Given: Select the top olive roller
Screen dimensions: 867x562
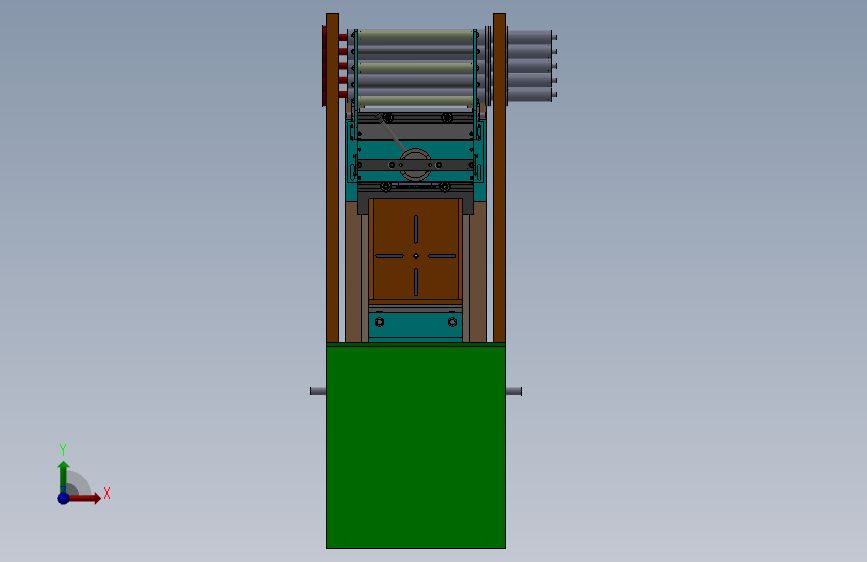Looking at the screenshot, I should [415, 37].
